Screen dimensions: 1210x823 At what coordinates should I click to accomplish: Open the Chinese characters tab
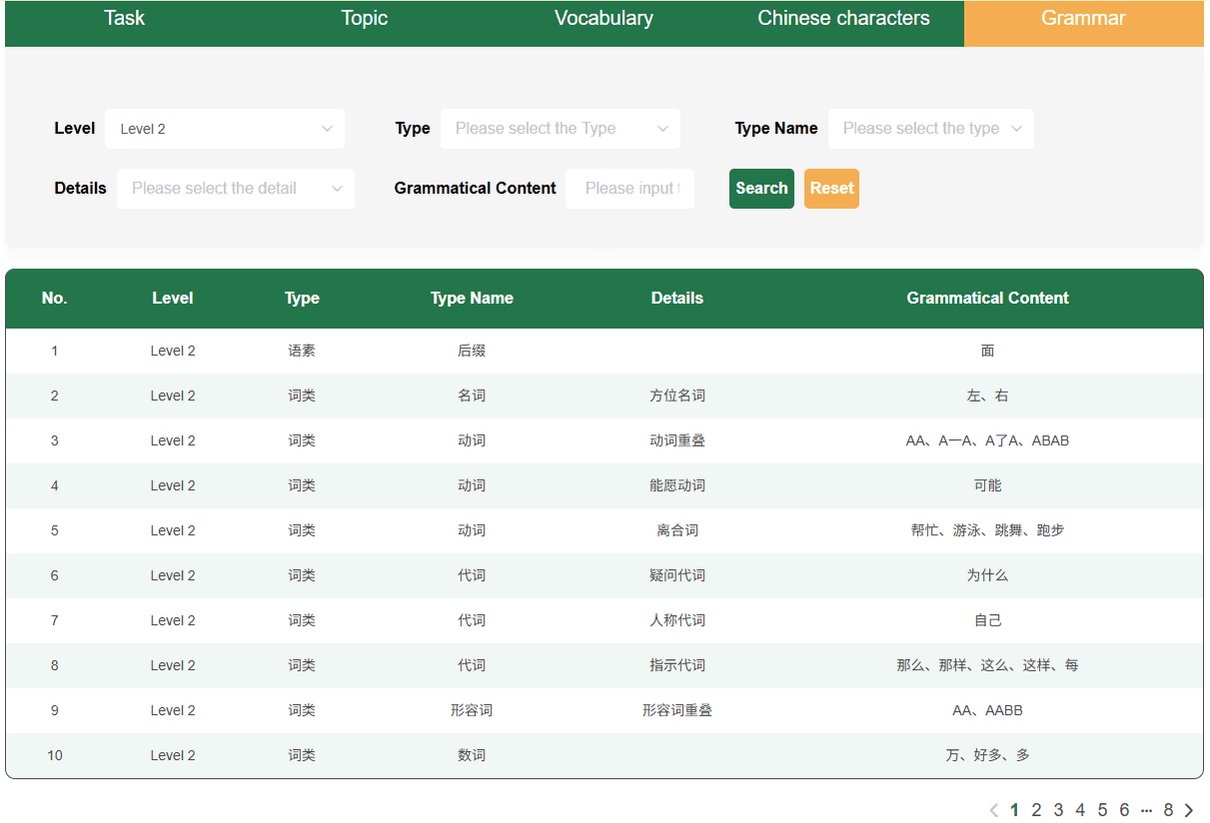pyautogui.click(x=843, y=19)
